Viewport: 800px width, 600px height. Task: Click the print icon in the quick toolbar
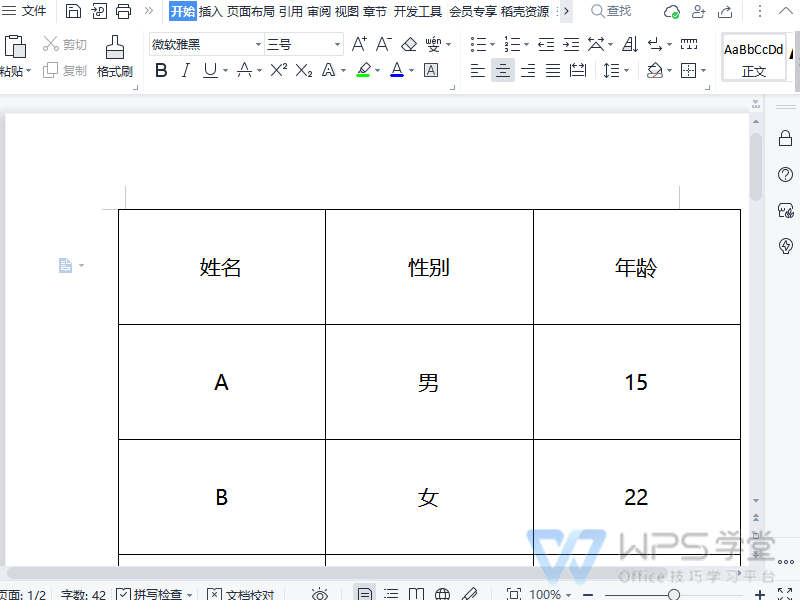[x=124, y=11]
